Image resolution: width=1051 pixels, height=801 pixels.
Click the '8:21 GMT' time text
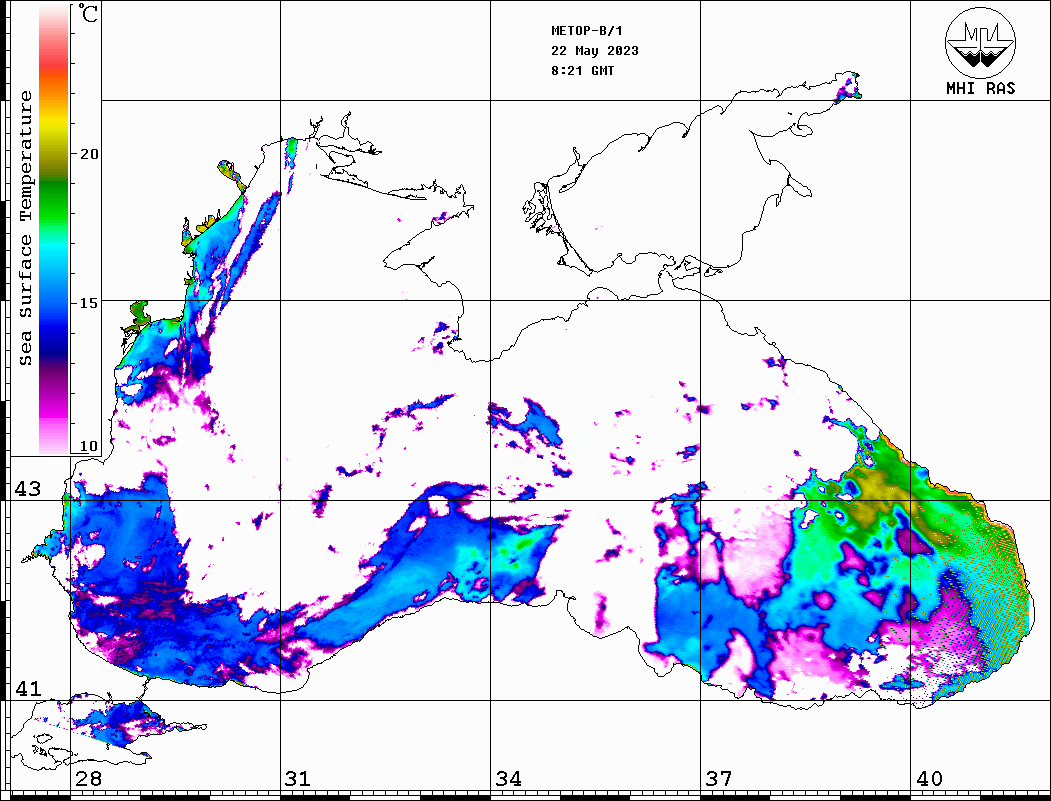582,70
